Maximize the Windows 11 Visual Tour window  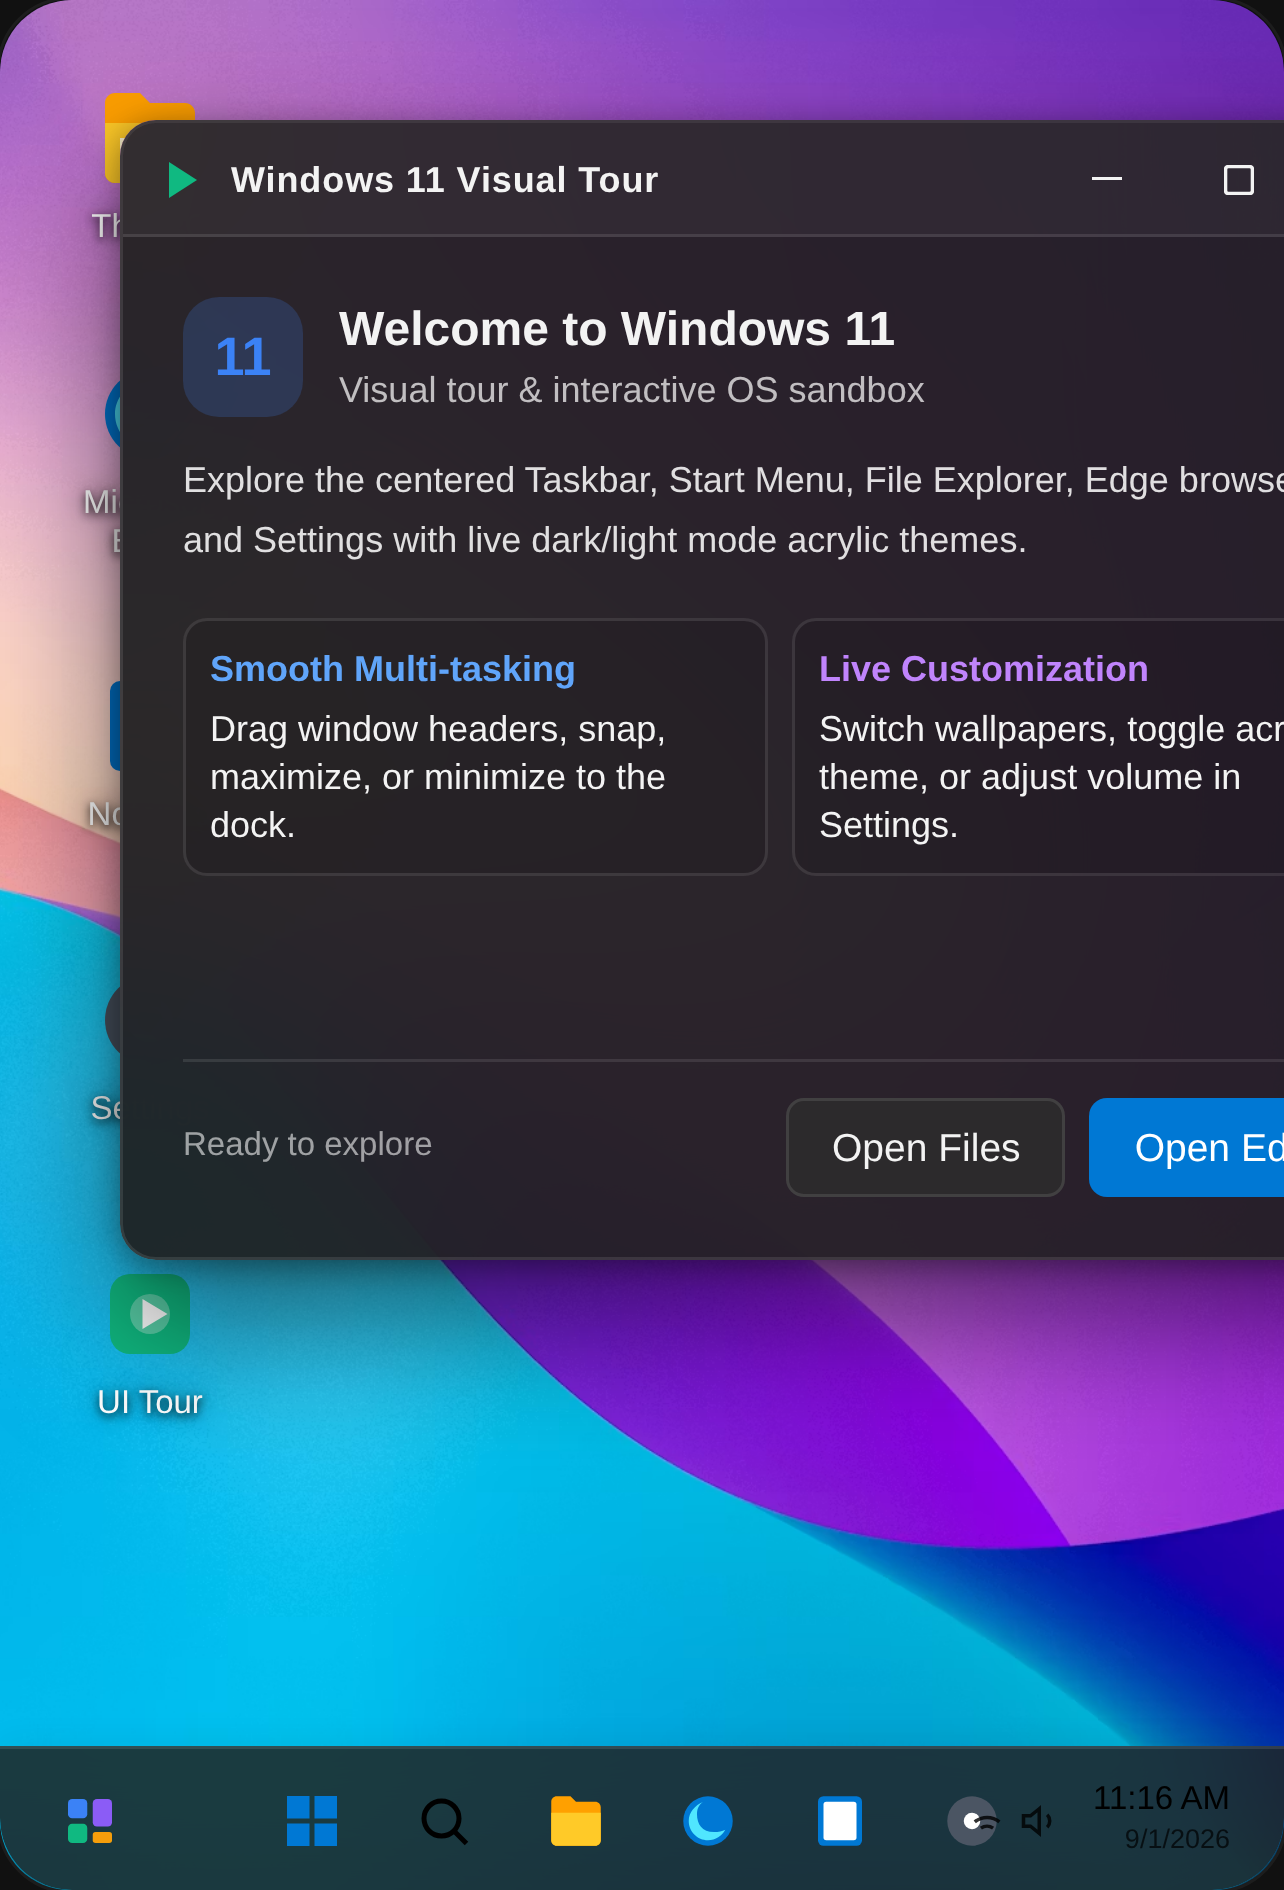[x=1239, y=180]
